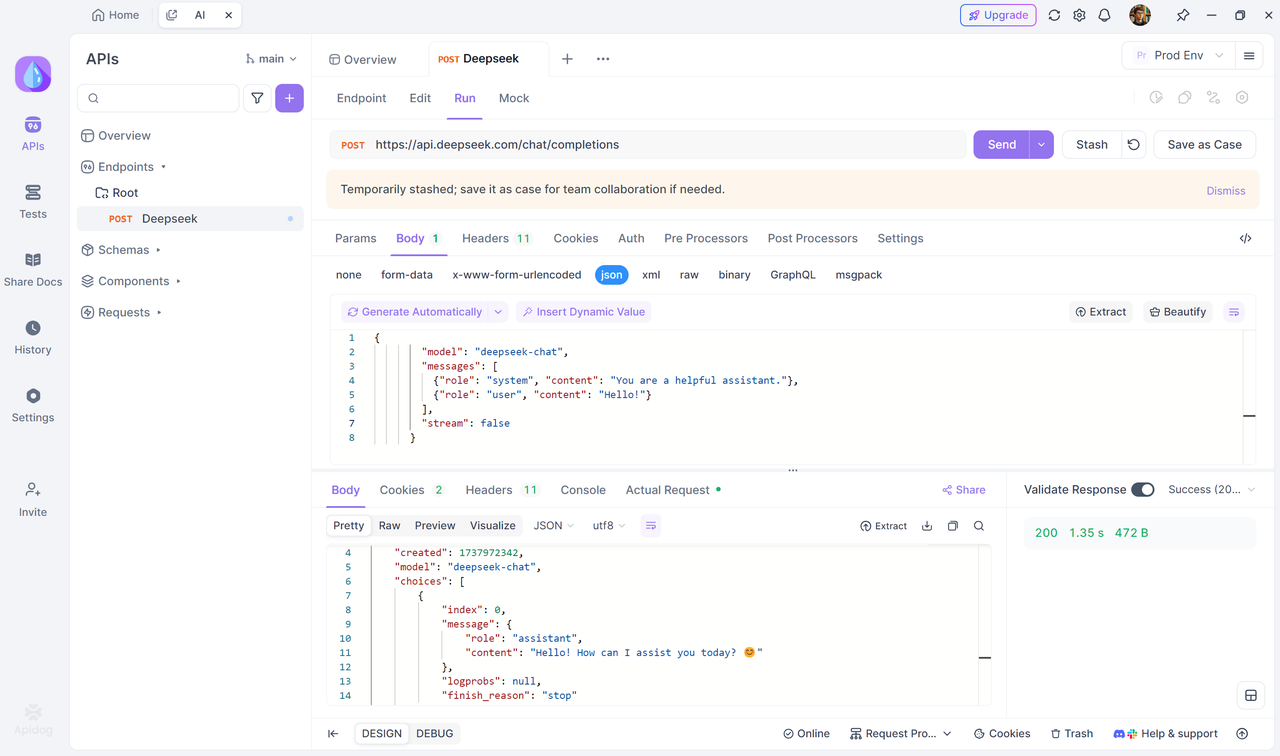Viewport: 1280px width, 756px height.
Task: Click the code snippet icon
Action: tap(1245, 239)
